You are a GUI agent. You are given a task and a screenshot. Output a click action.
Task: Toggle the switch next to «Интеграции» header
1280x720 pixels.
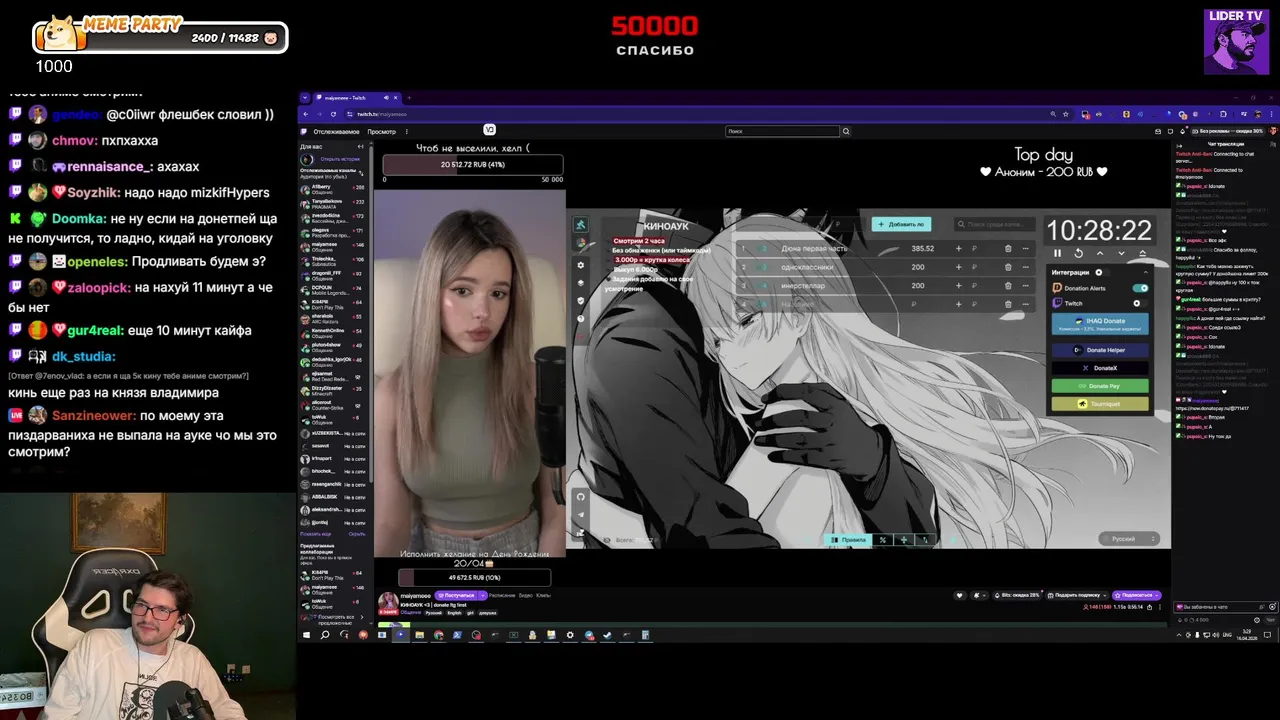point(1102,272)
